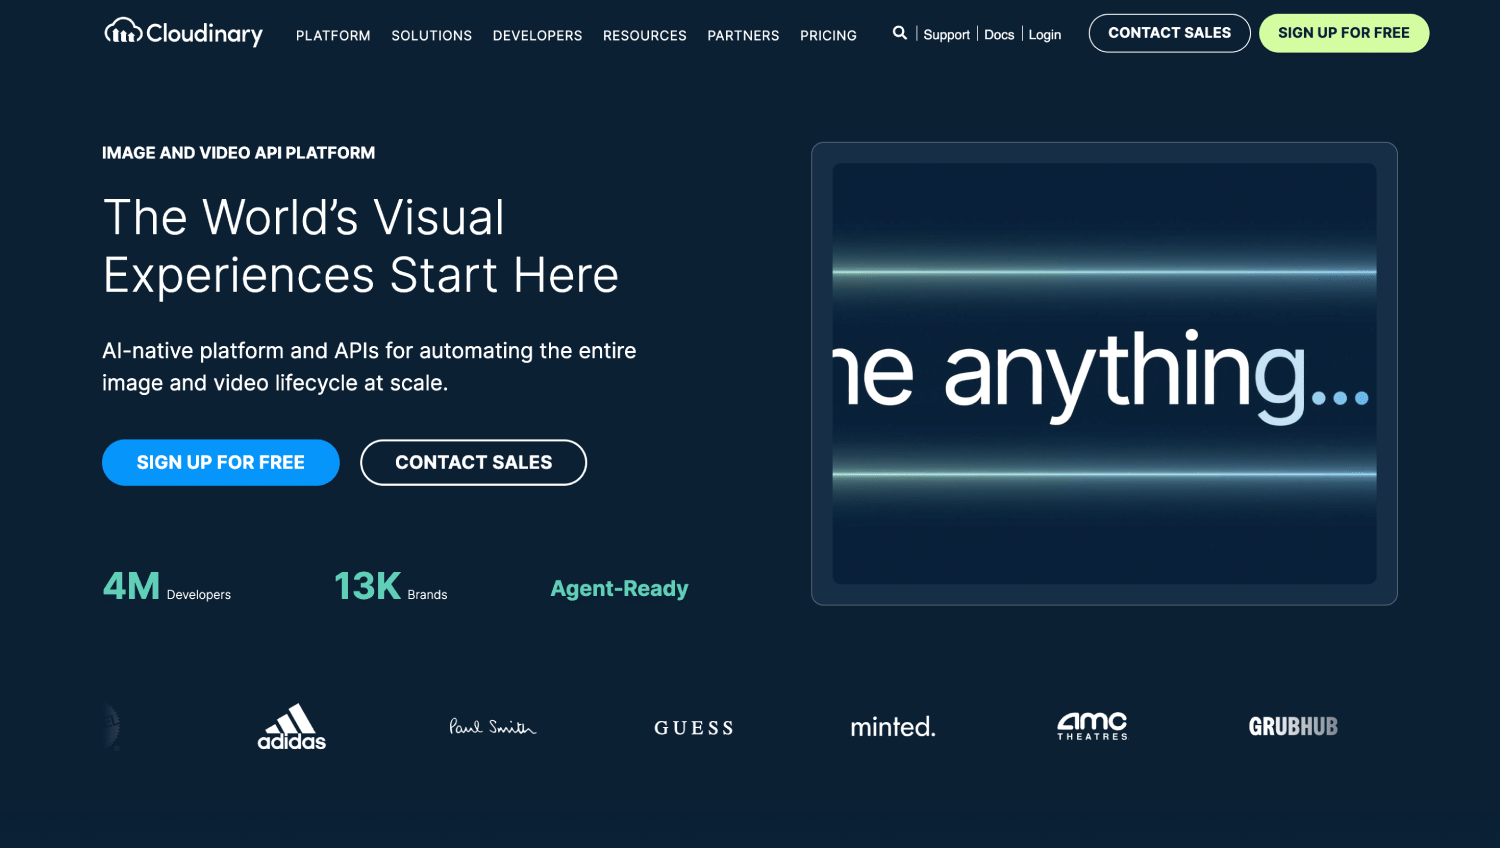The height and width of the screenshot is (848, 1500).
Task: Open the PLATFORM menu
Action: point(333,35)
